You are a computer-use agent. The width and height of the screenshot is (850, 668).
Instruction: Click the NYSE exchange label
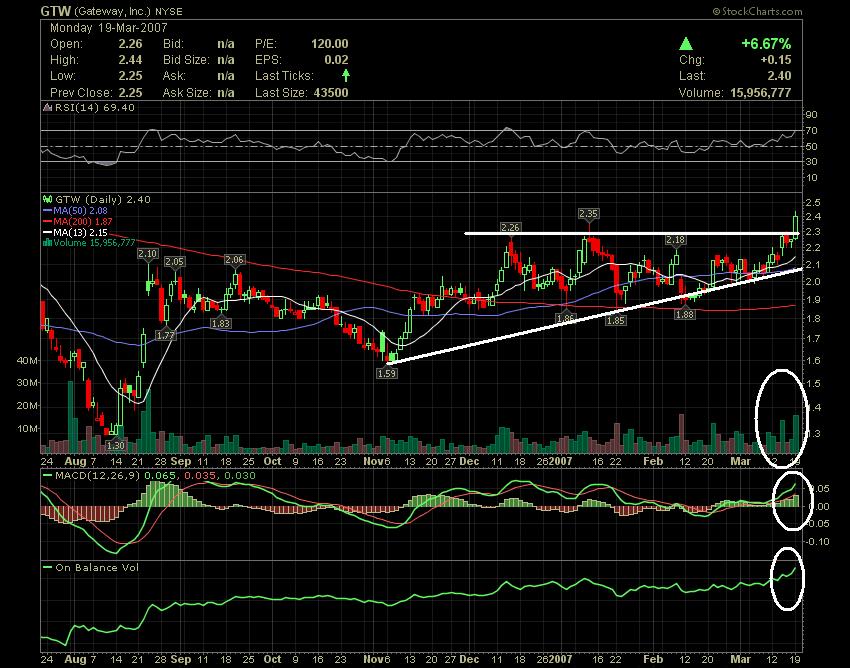click(169, 11)
